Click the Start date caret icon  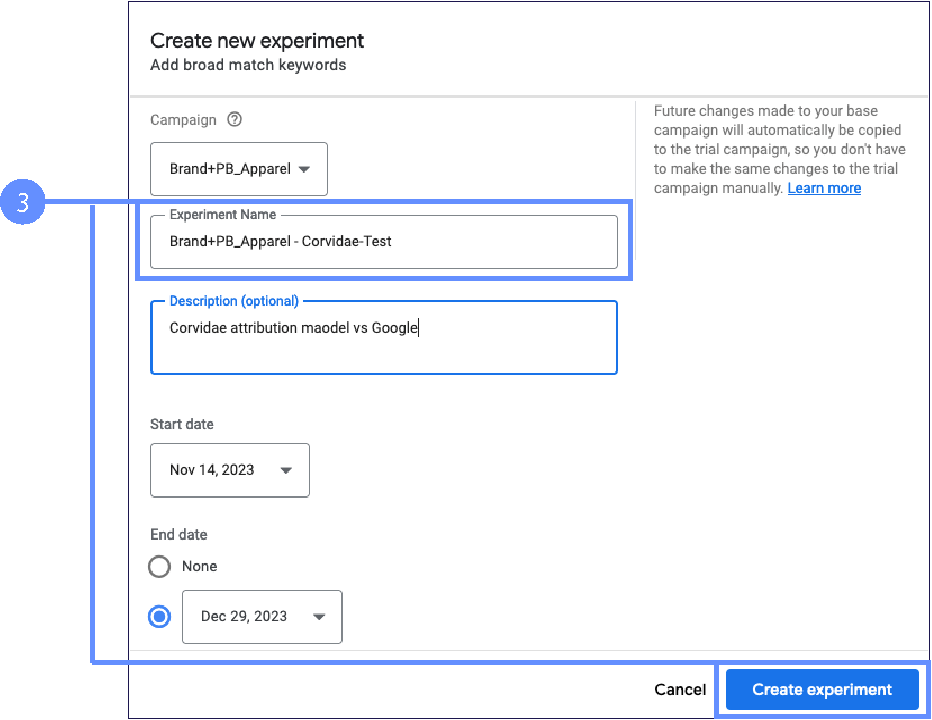(x=287, y=470)
